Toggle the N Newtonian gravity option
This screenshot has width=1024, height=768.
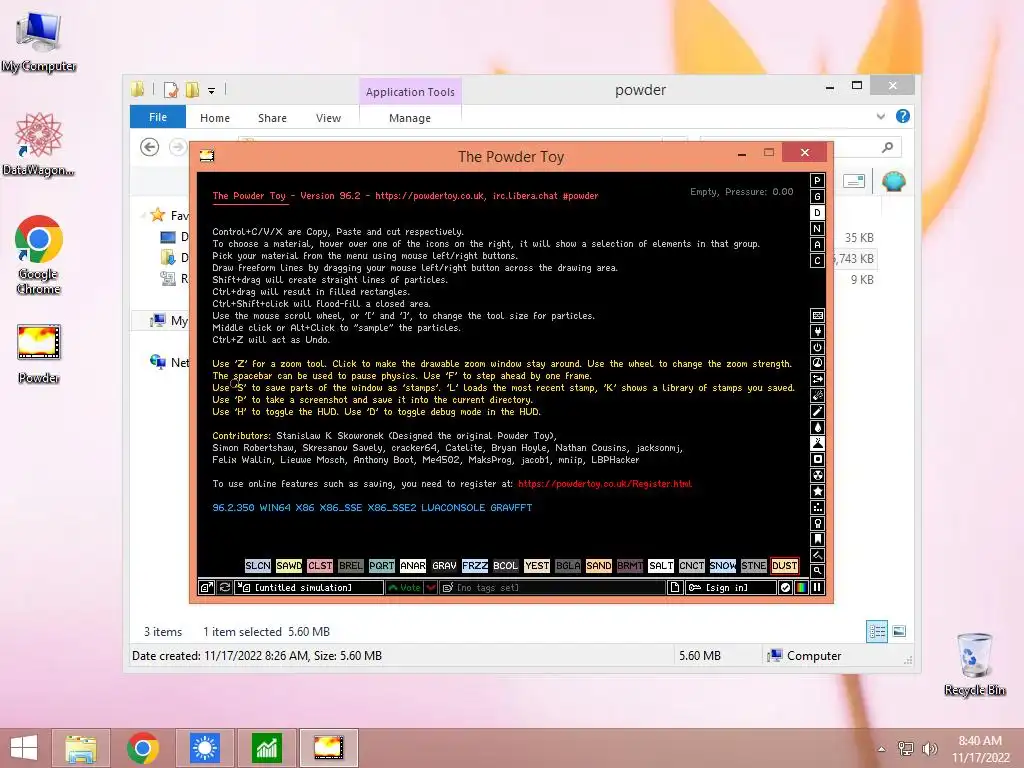(x=817, y=229)
